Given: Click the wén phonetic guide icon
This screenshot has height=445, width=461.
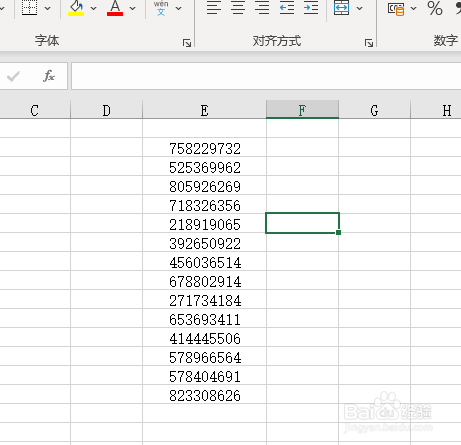Looking at the screenshot, I should coord(161,8).
